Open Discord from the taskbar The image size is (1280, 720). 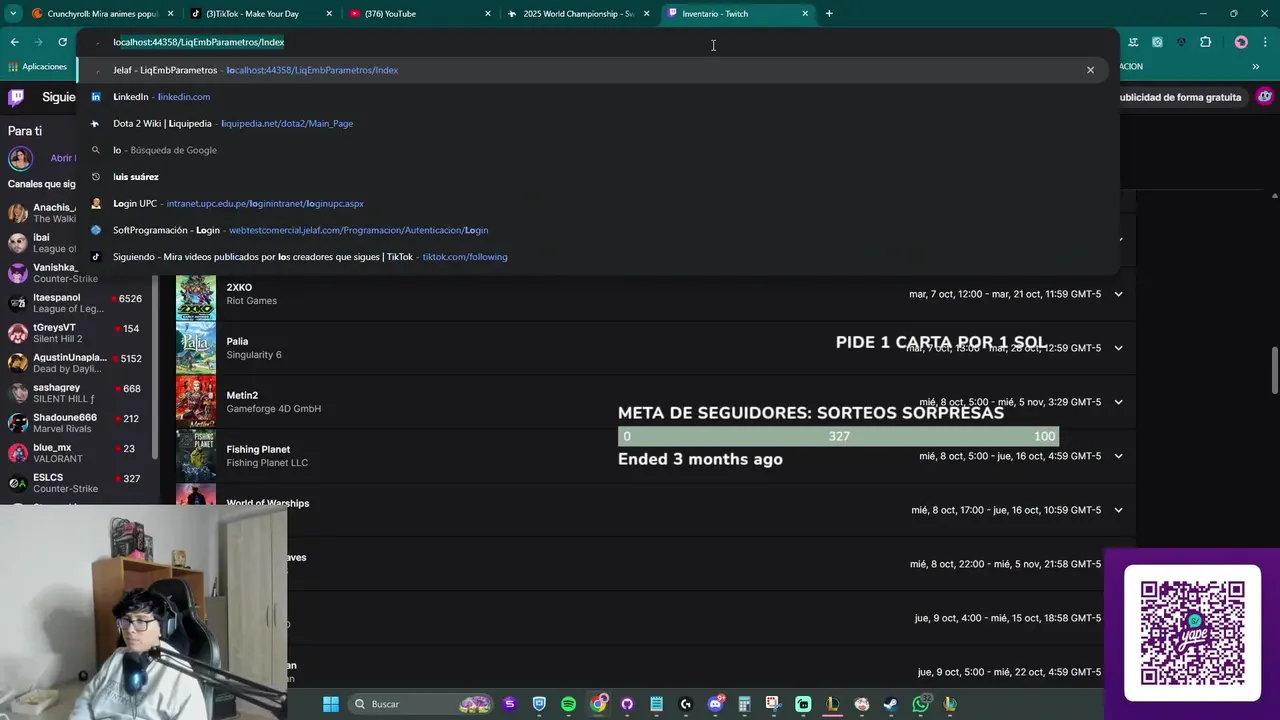click(715, 704)
